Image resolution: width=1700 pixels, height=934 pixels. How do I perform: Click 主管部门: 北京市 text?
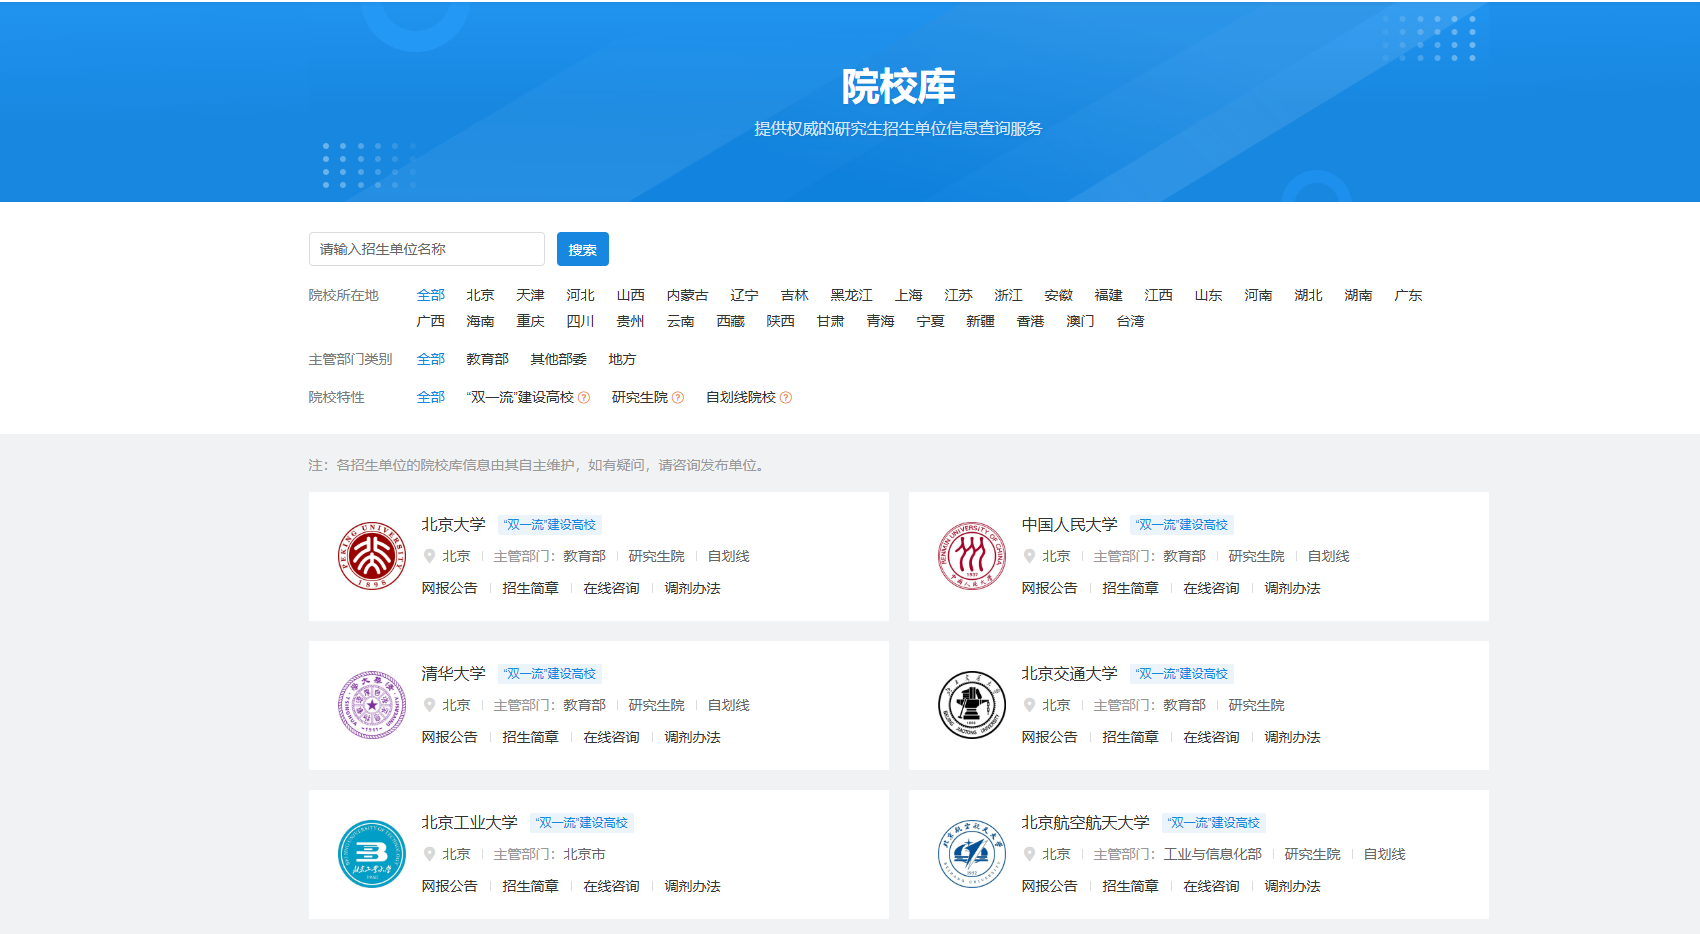point(549,854)
